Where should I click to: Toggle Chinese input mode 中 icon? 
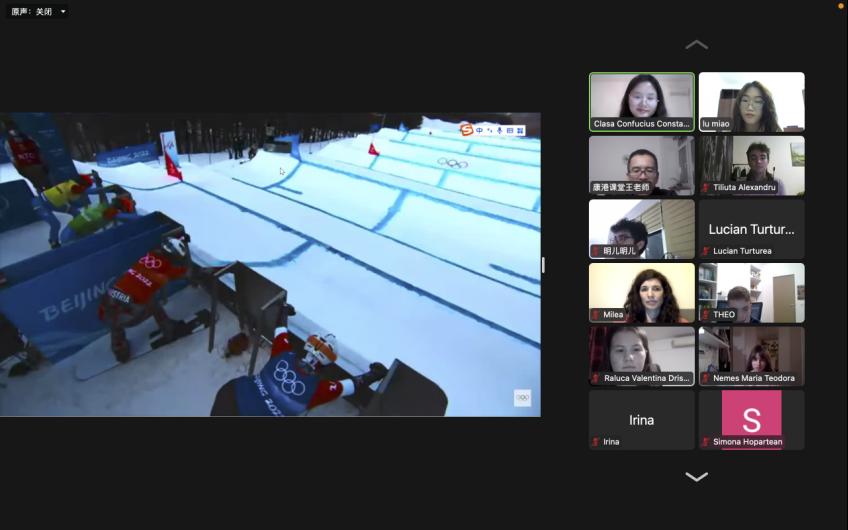point(479,130)
